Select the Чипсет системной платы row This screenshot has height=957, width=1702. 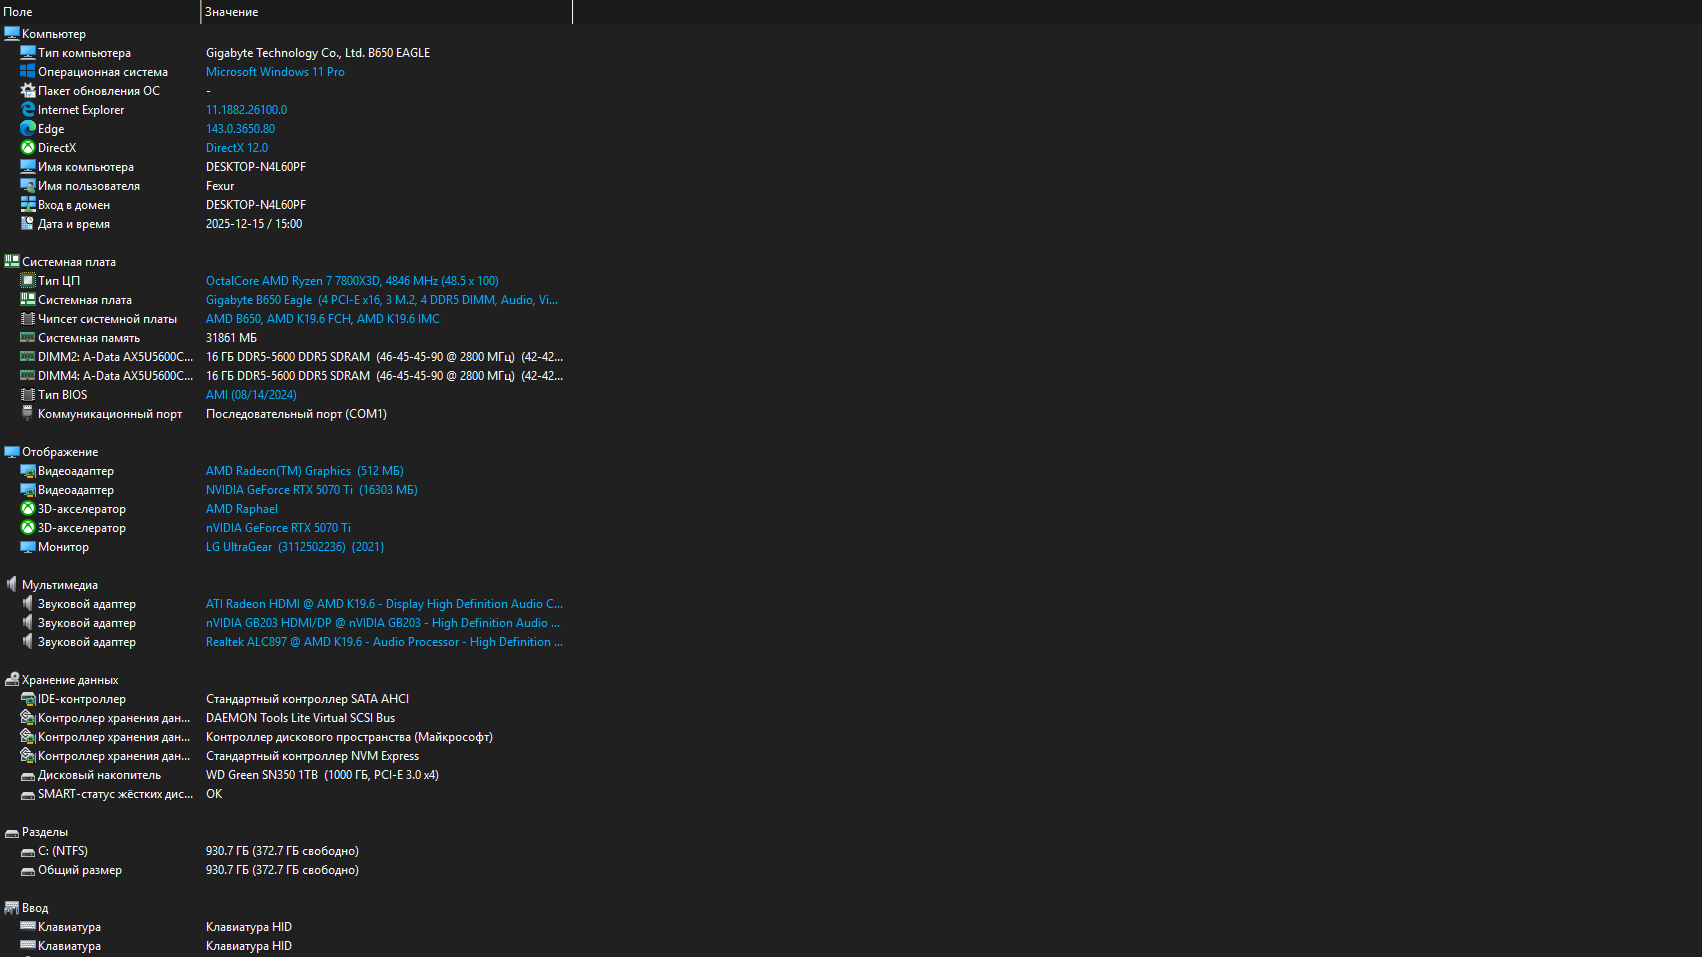(286, 319)
